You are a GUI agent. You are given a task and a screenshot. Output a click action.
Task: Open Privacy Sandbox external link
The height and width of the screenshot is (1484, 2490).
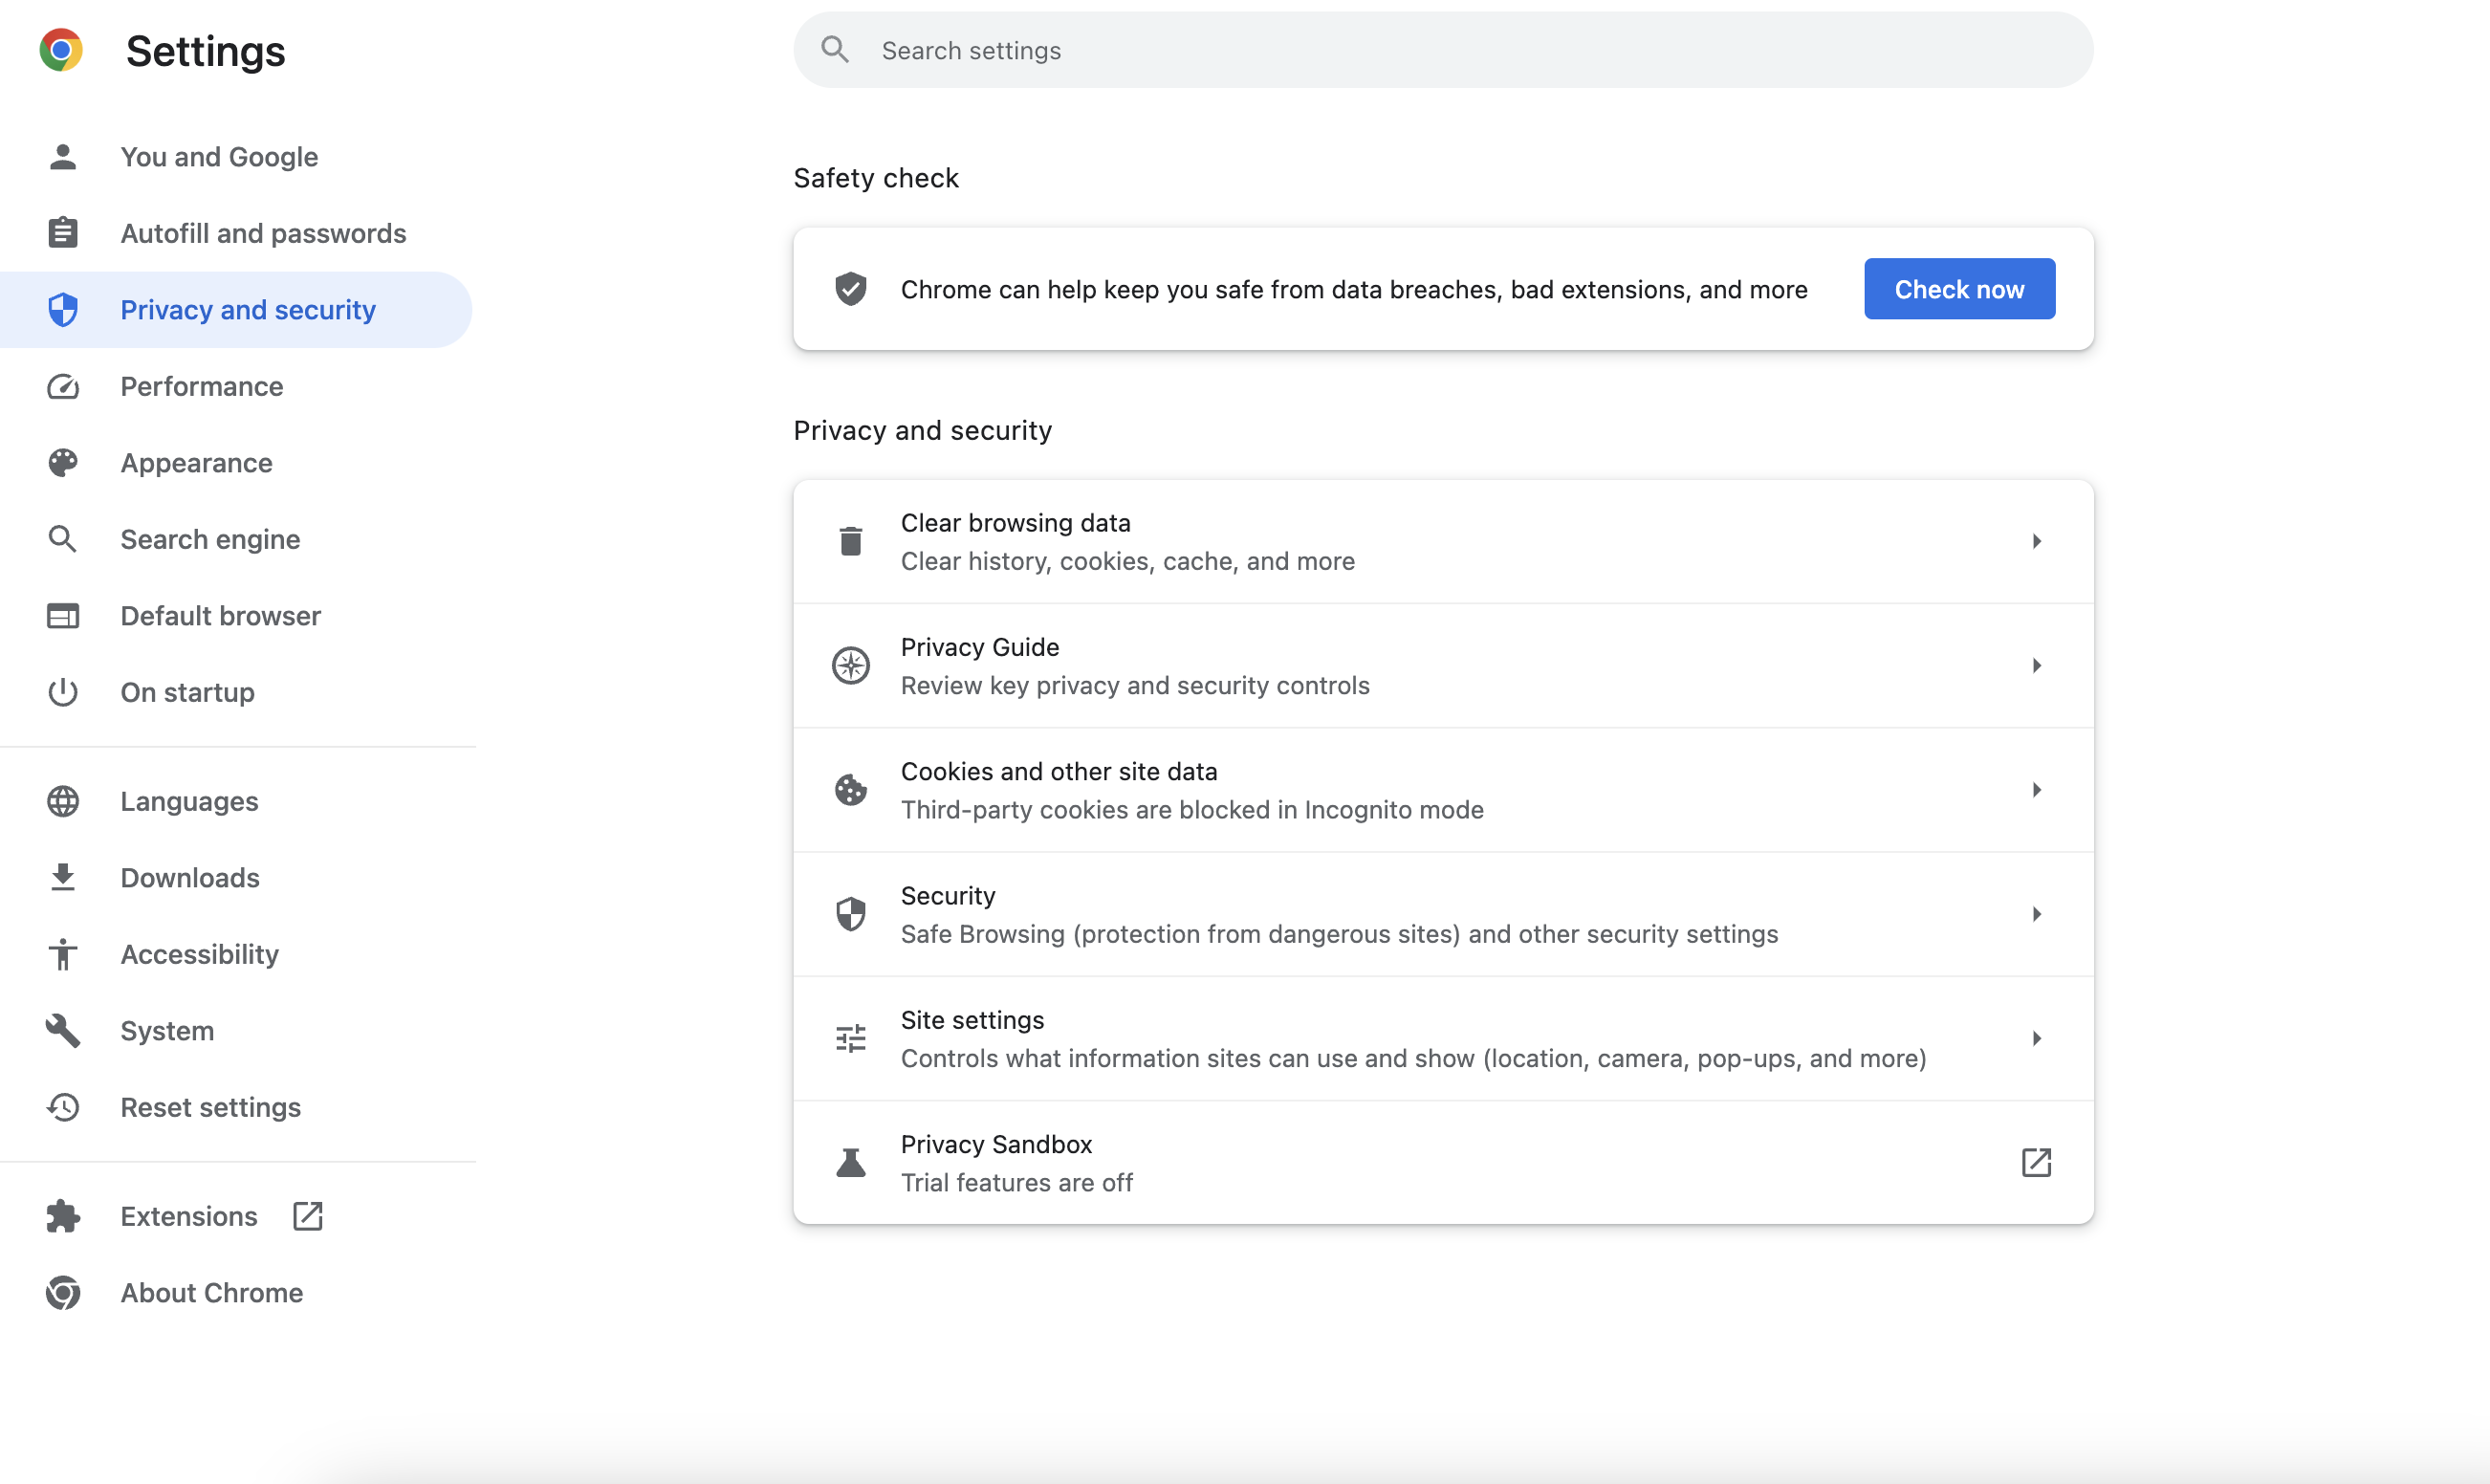click(x=2036, y=1161)
